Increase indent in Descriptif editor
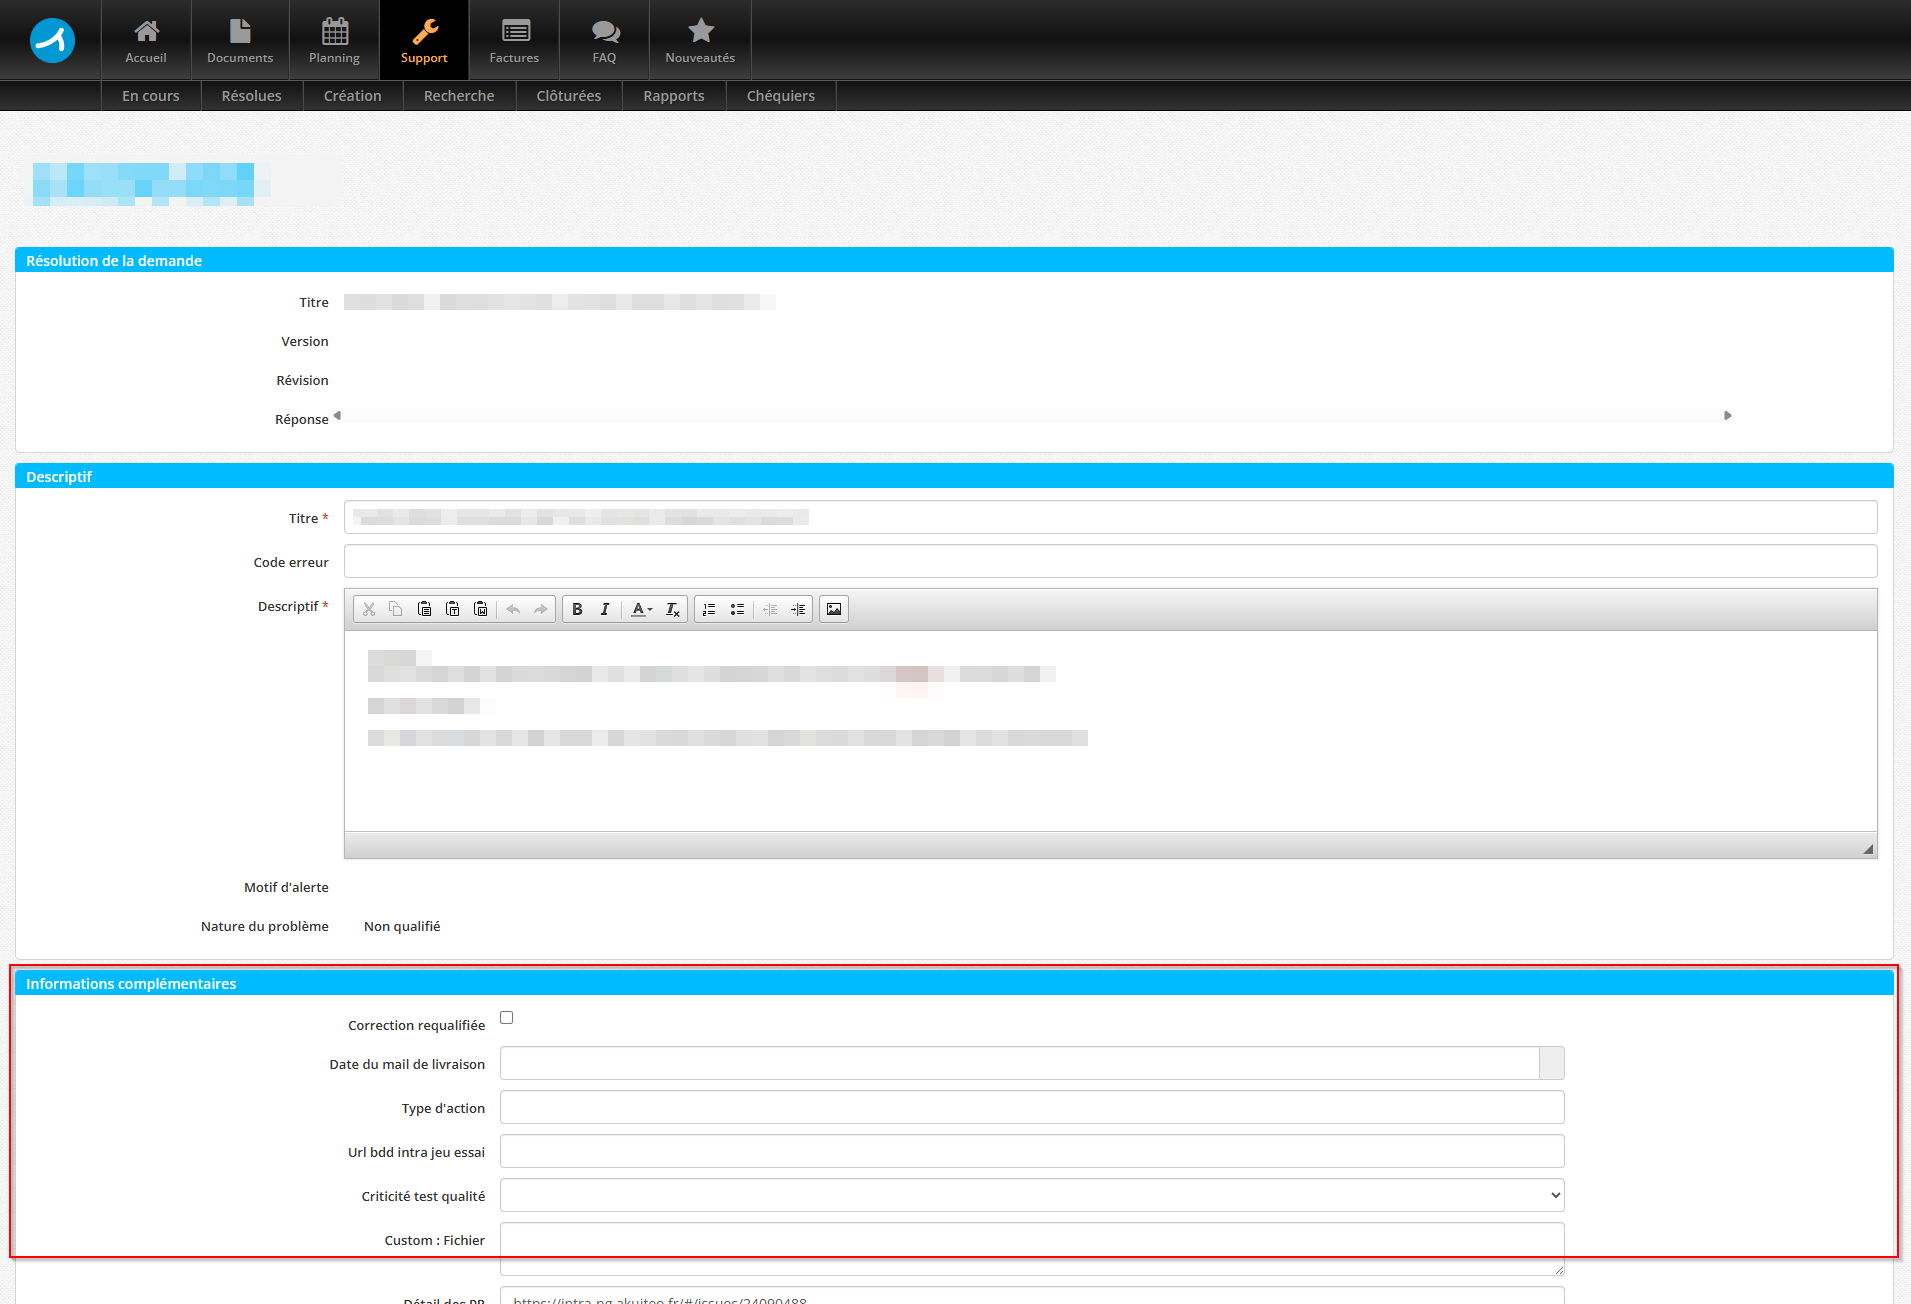This screenshot has height=1304, width=1911. tap(798, 609)
